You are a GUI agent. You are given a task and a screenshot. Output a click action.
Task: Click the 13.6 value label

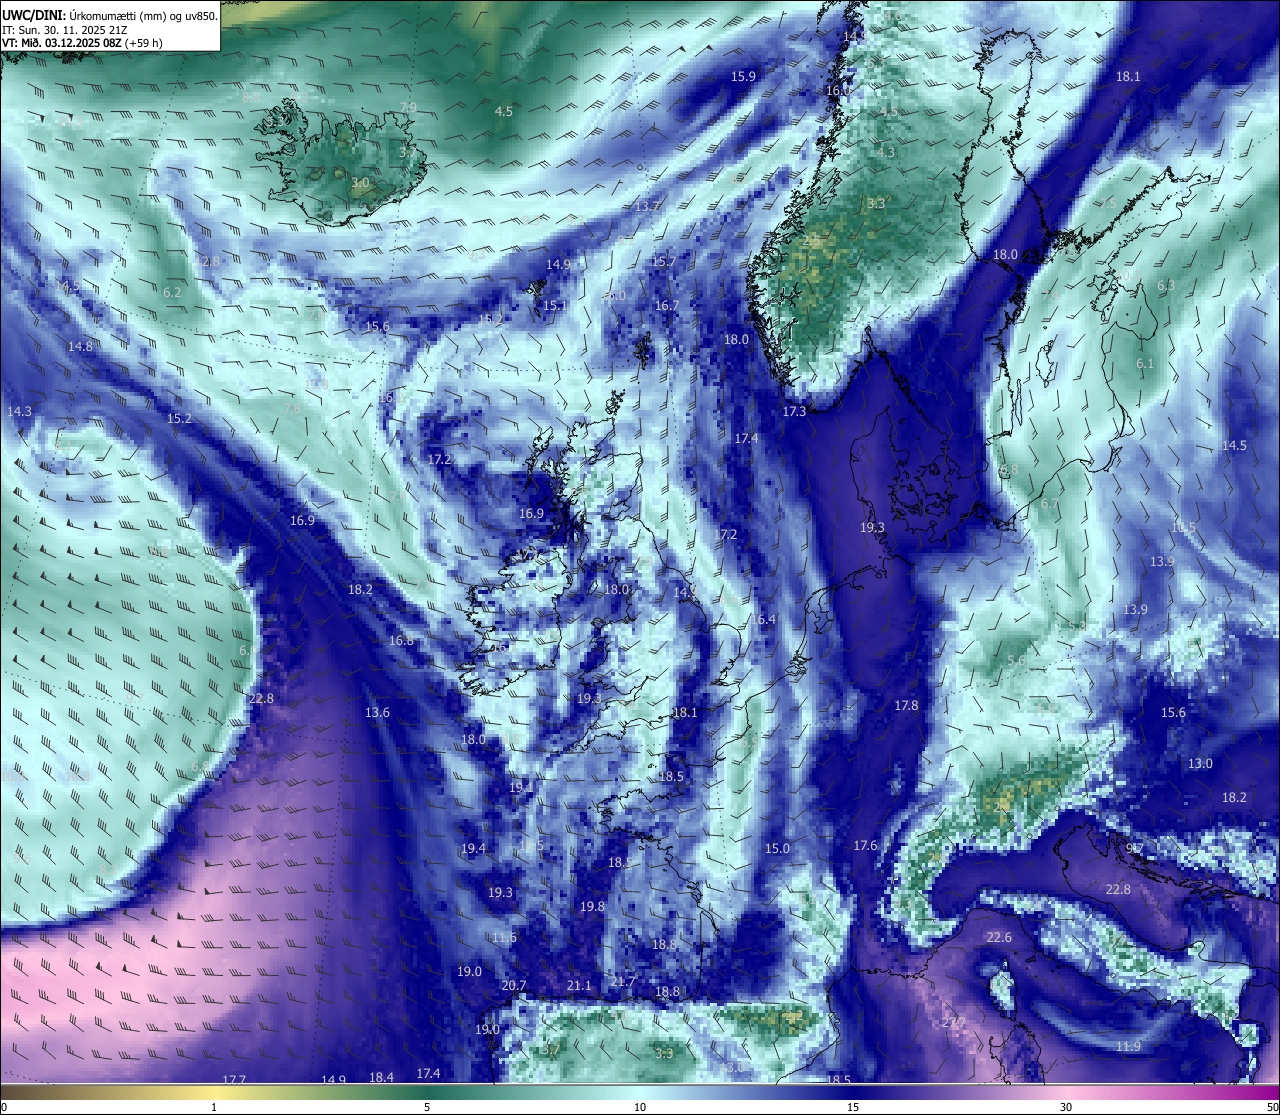tap(377, 712)
